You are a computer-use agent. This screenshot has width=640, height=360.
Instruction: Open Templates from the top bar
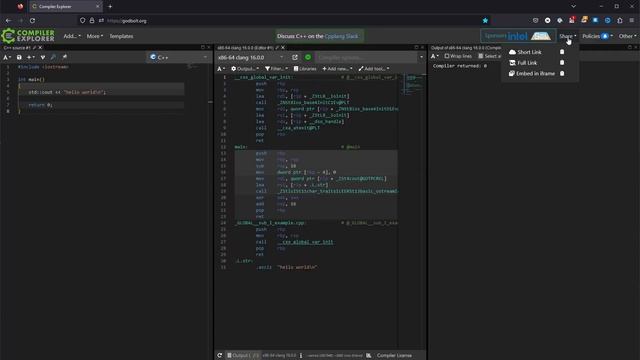tap(121, 36)
